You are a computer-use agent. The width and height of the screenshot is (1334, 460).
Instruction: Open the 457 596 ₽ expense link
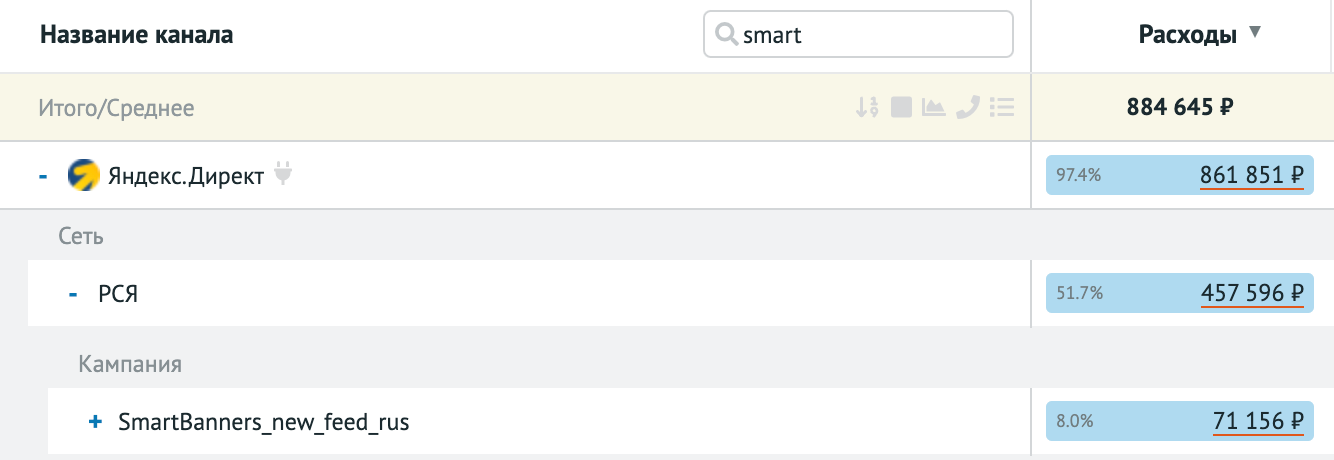[x=1252, y=294]
